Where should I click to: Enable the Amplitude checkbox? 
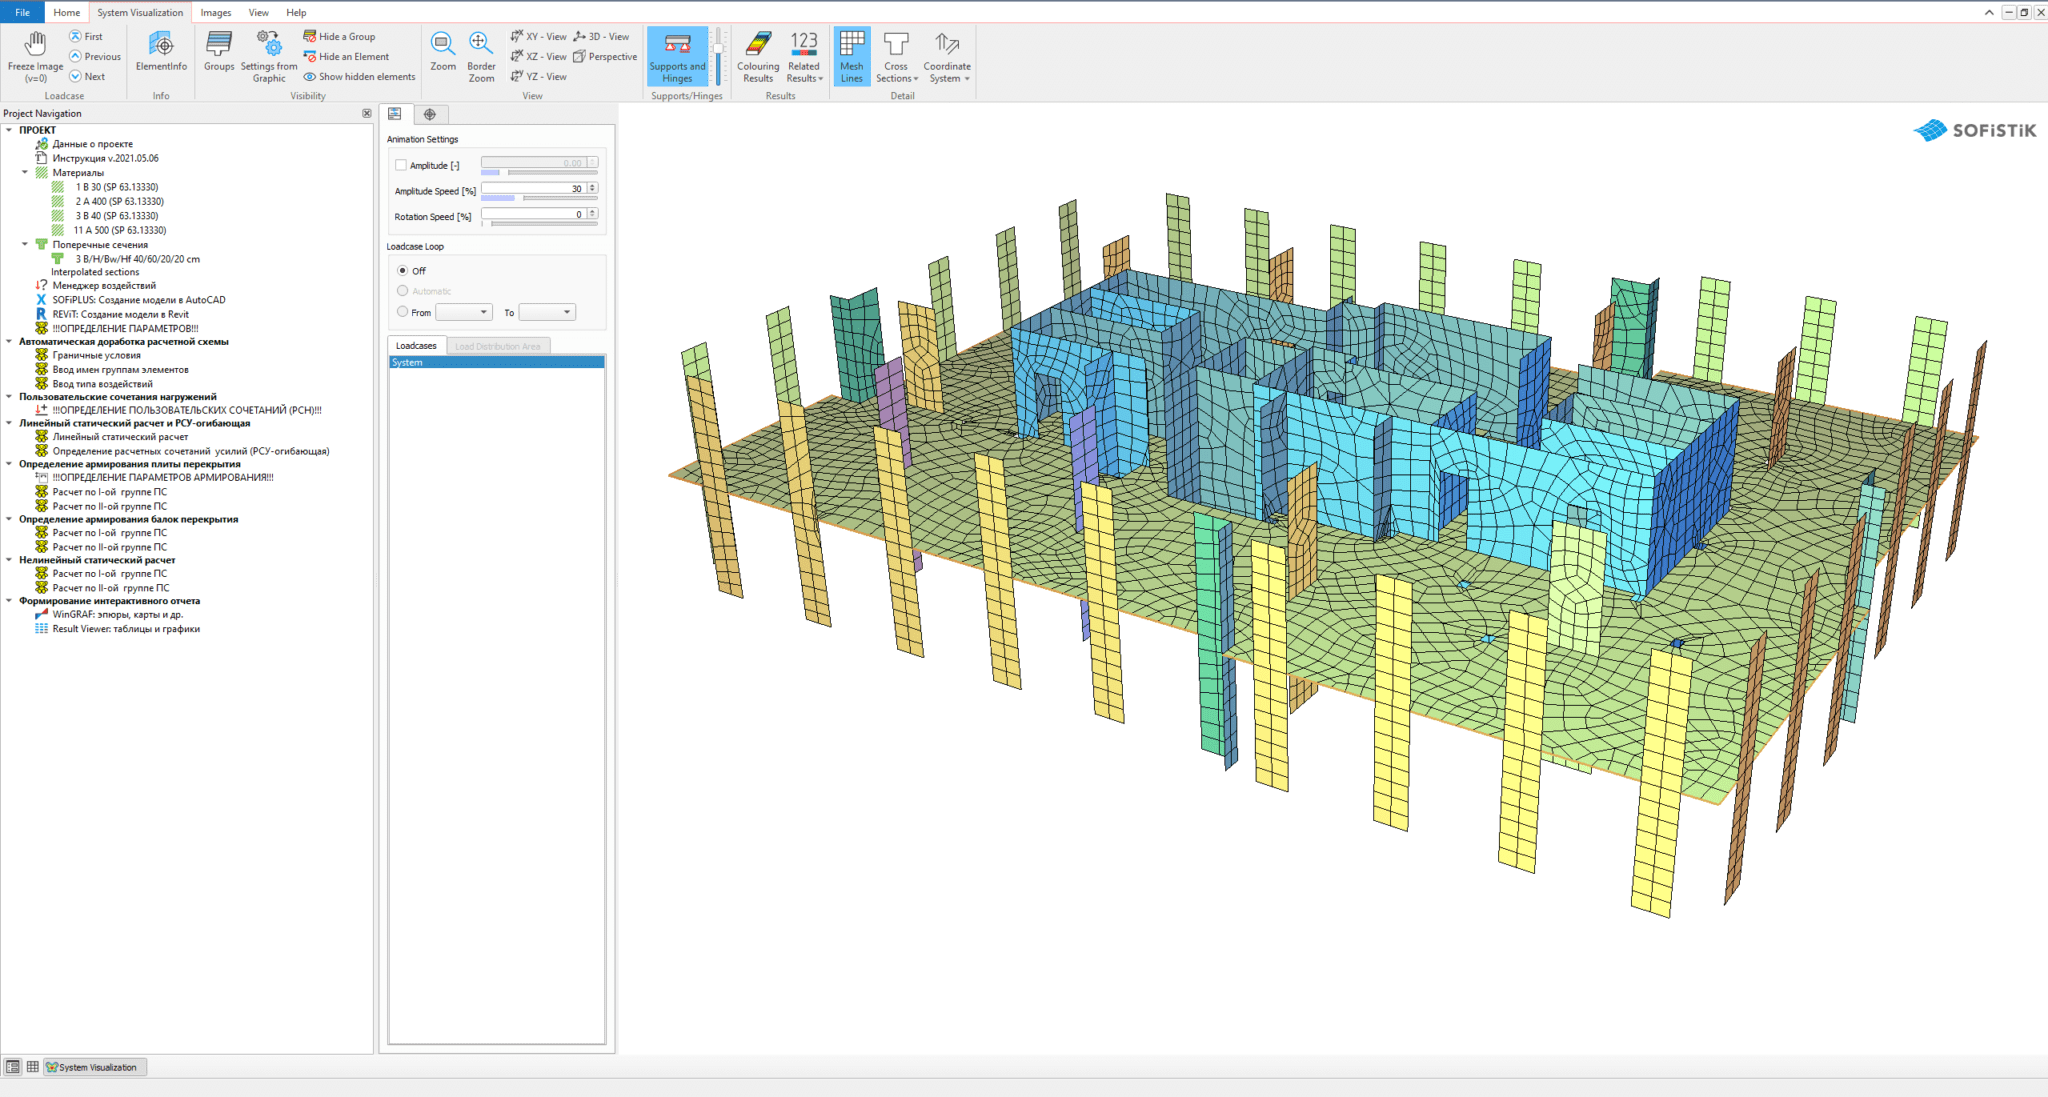pos(401,165)
